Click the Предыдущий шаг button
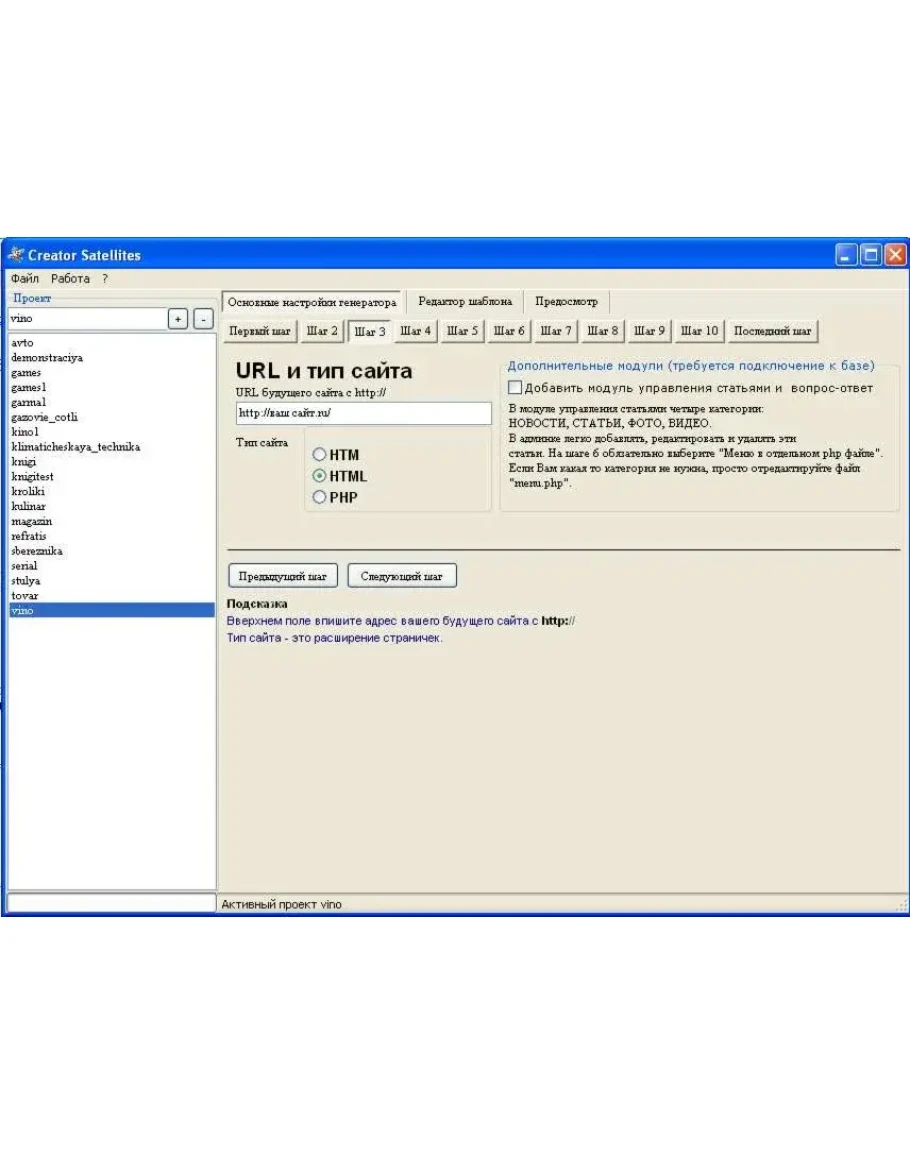The image size is (910, 1155). tap(283, 576)
